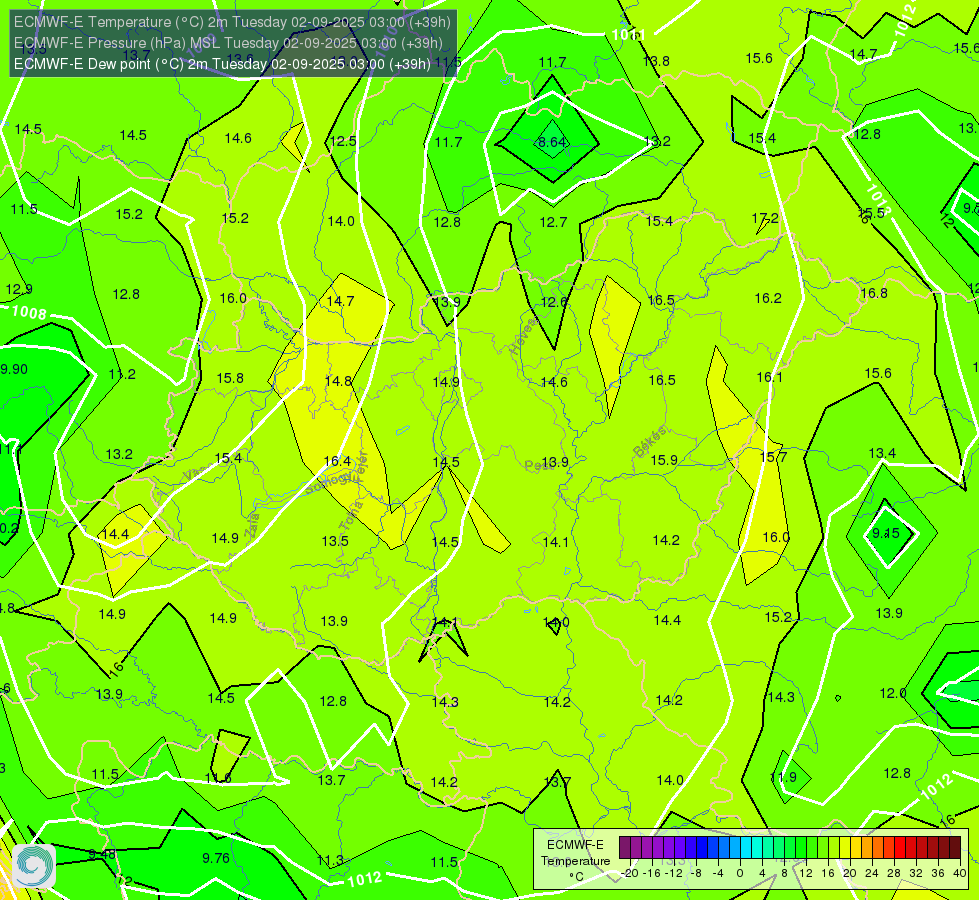Click the 1011 isobar pressure label
Image resolution: width=979 pixels, height=900 pixels.
[x=628, y=34]
